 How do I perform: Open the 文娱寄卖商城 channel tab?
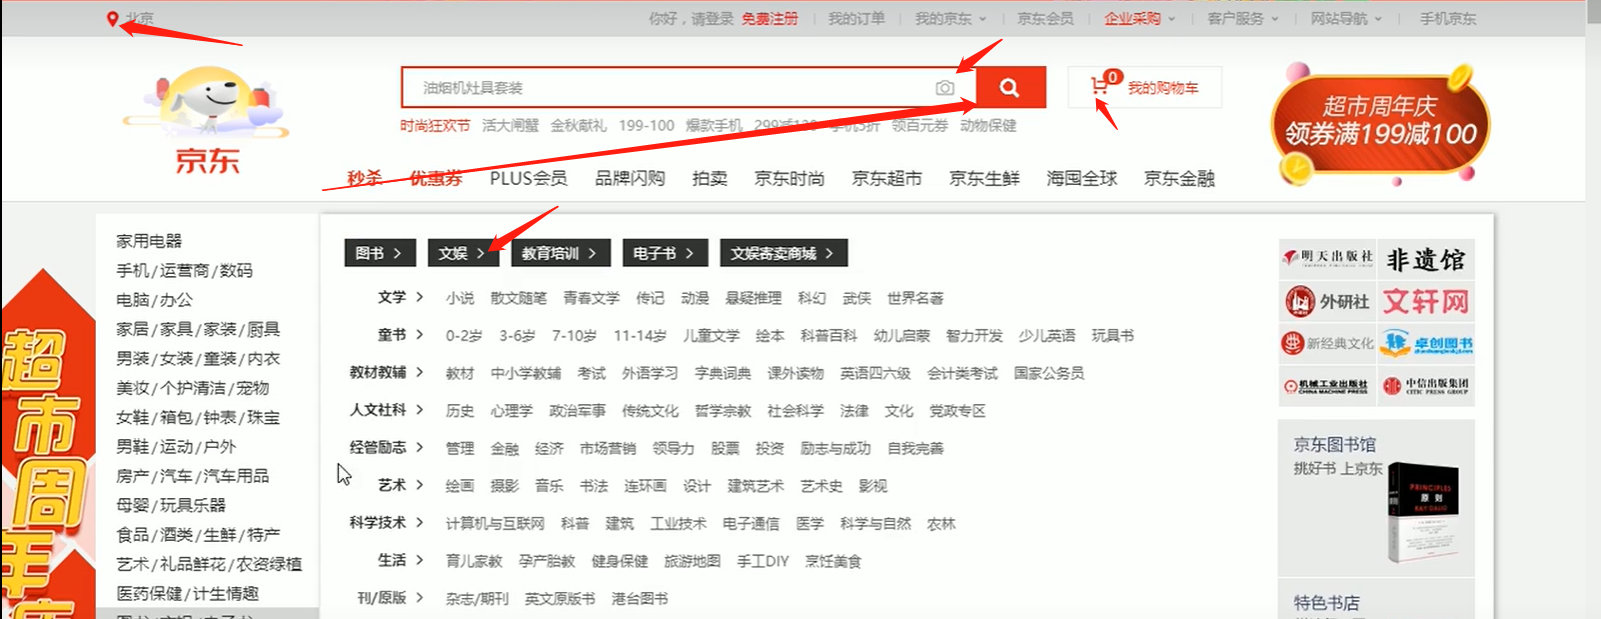783,253
